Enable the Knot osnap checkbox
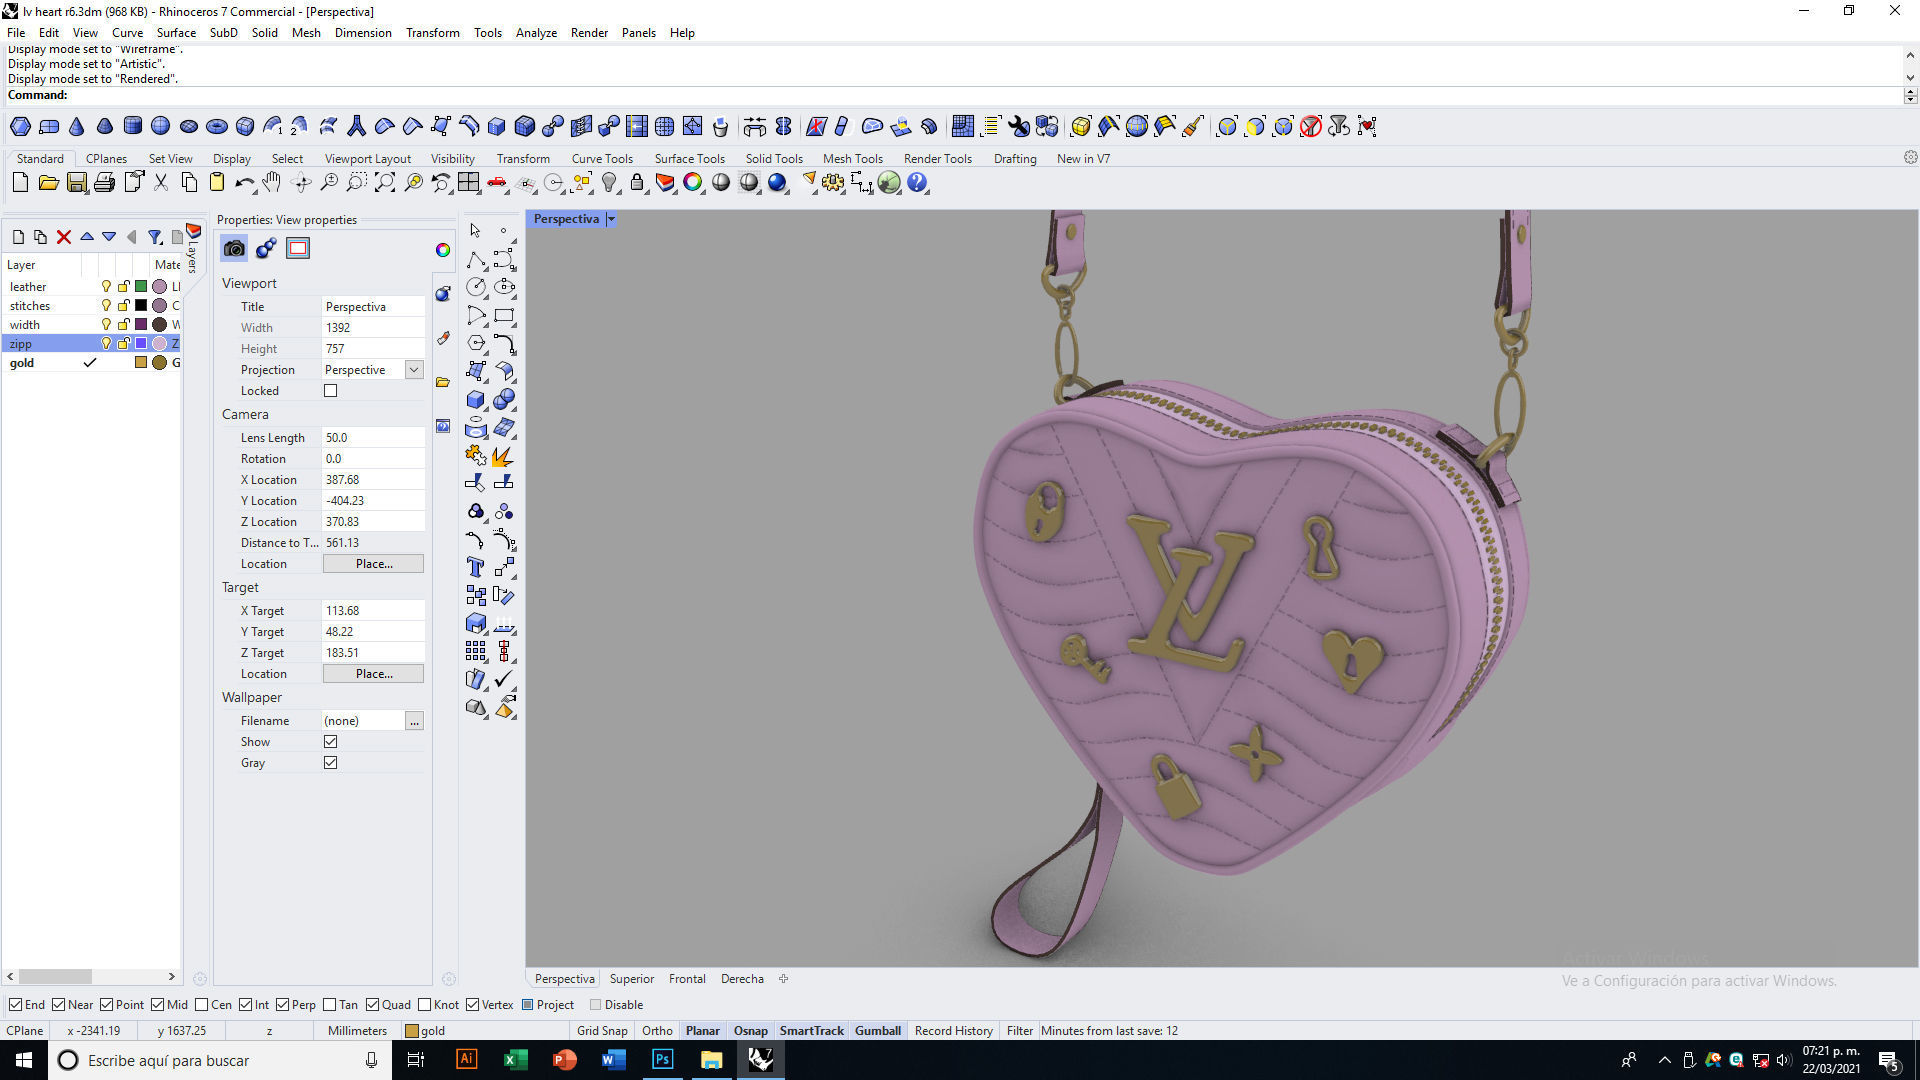Screen dimensions: 1920x1080 coord(424,1005)
